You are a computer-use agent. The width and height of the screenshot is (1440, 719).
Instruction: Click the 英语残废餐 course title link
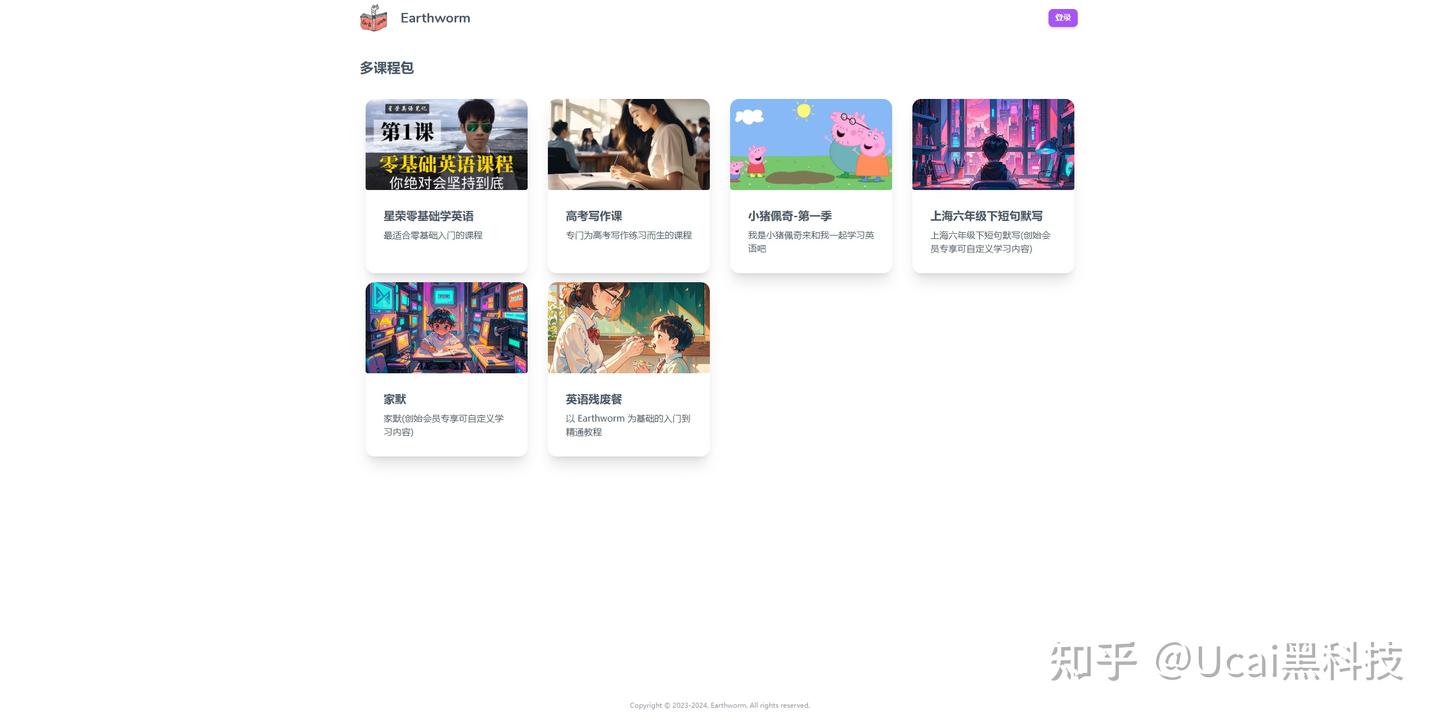pyautogui.click(x=593, y=398)
